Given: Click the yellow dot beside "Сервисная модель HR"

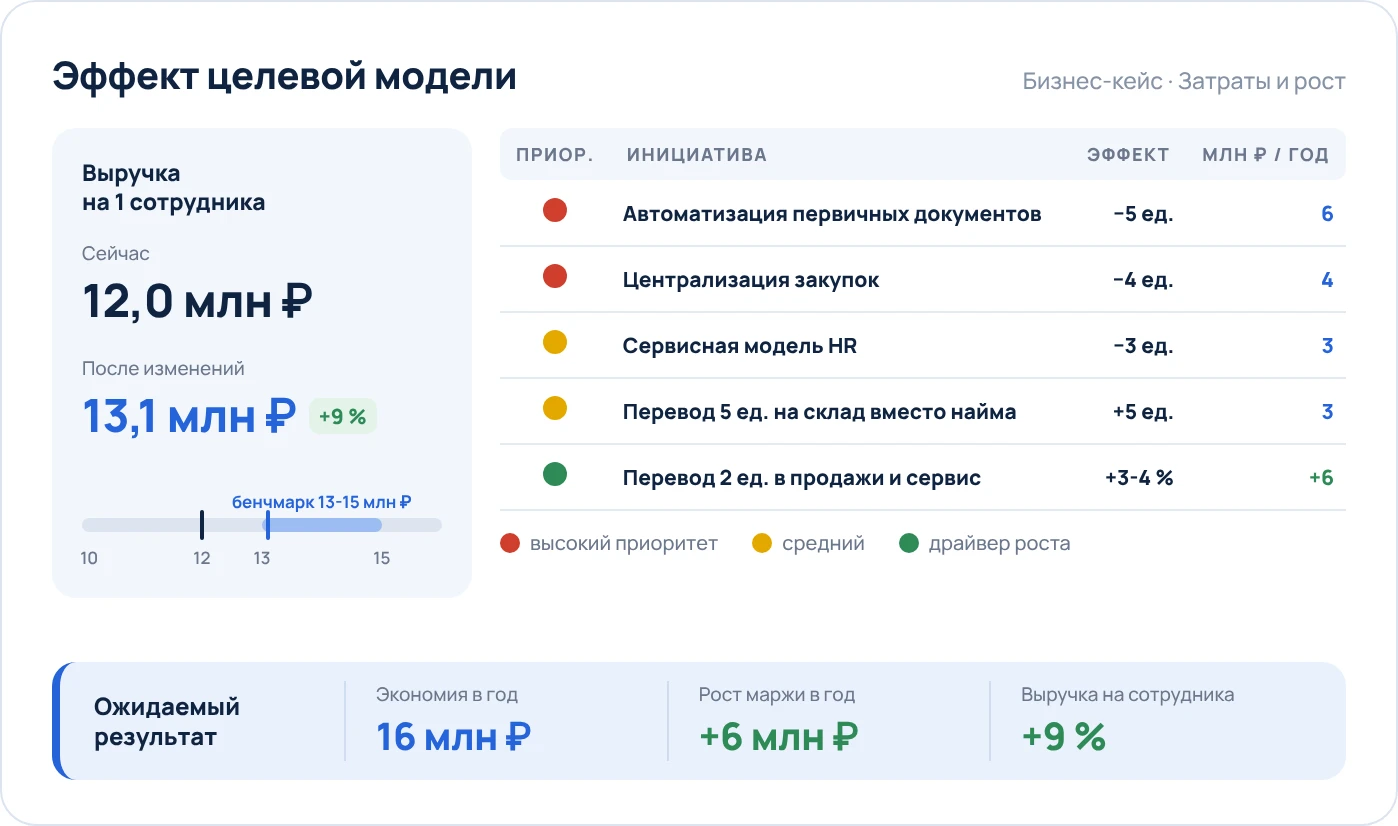Looking at the screenshot, I should click(x=555, y=342).
